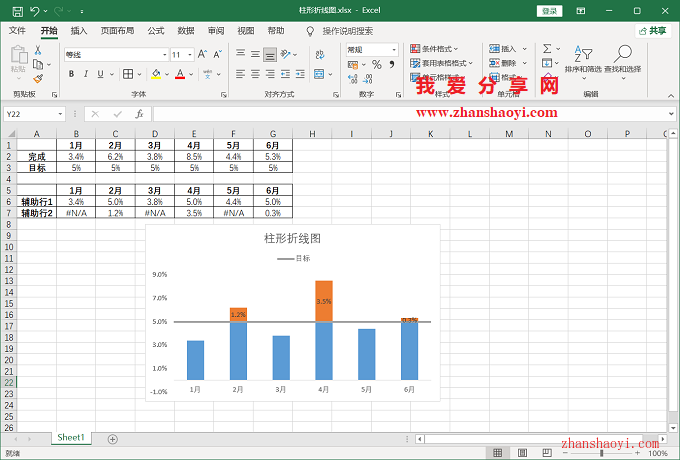The image size is (680, 460).
Task: Undo the last action
Action: pyautogui.click(x=35, y=11)
